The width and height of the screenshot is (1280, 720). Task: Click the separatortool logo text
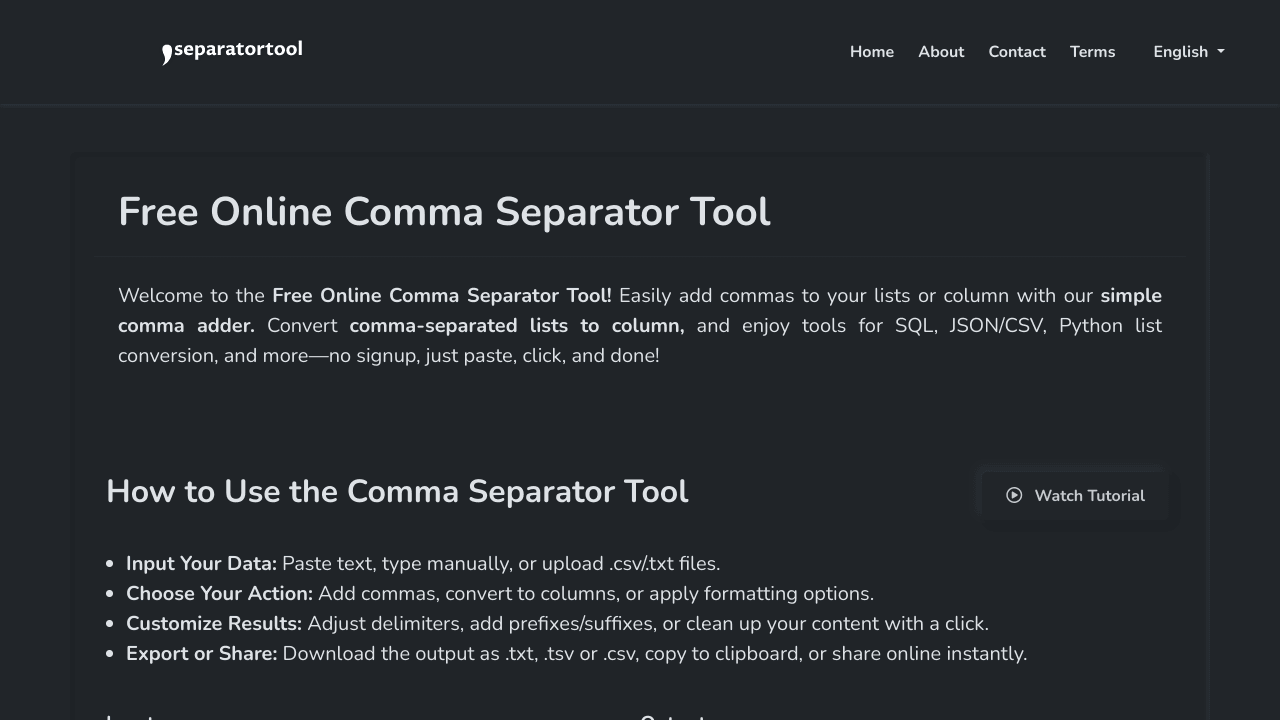click(238, 50)
